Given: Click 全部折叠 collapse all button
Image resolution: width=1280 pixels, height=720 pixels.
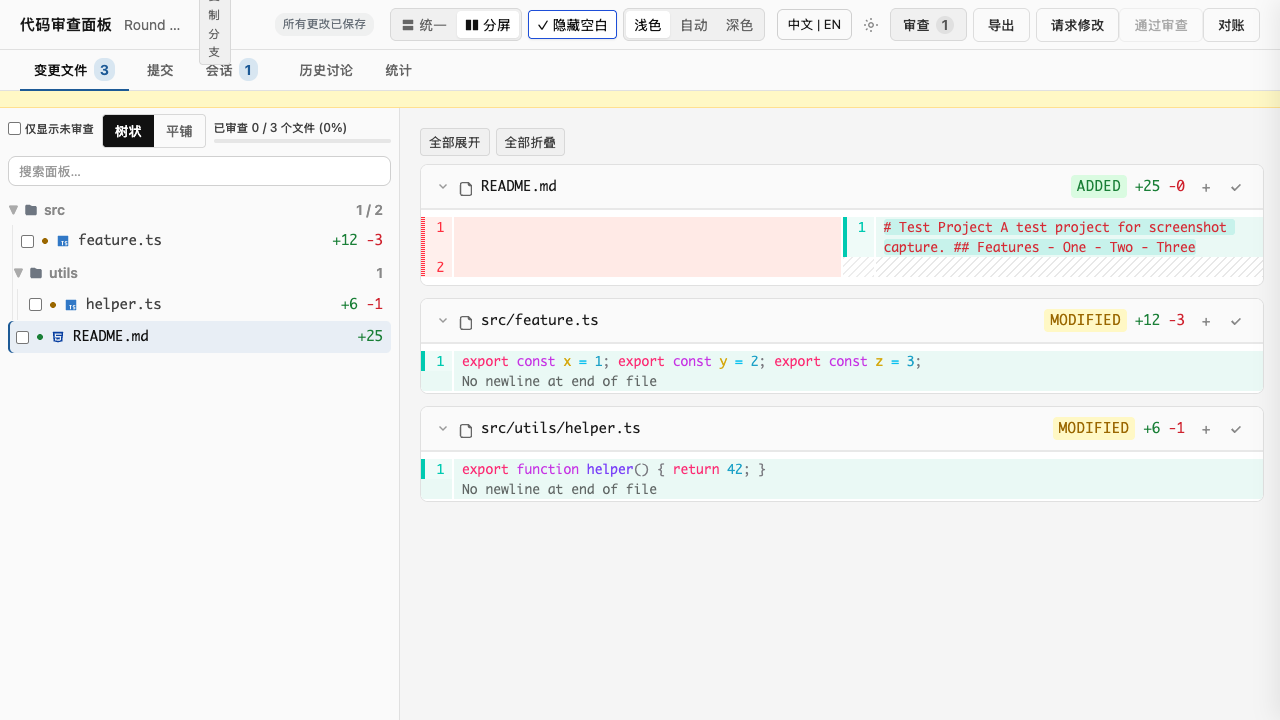Looking at the screenshot, I should coord(530,143).
